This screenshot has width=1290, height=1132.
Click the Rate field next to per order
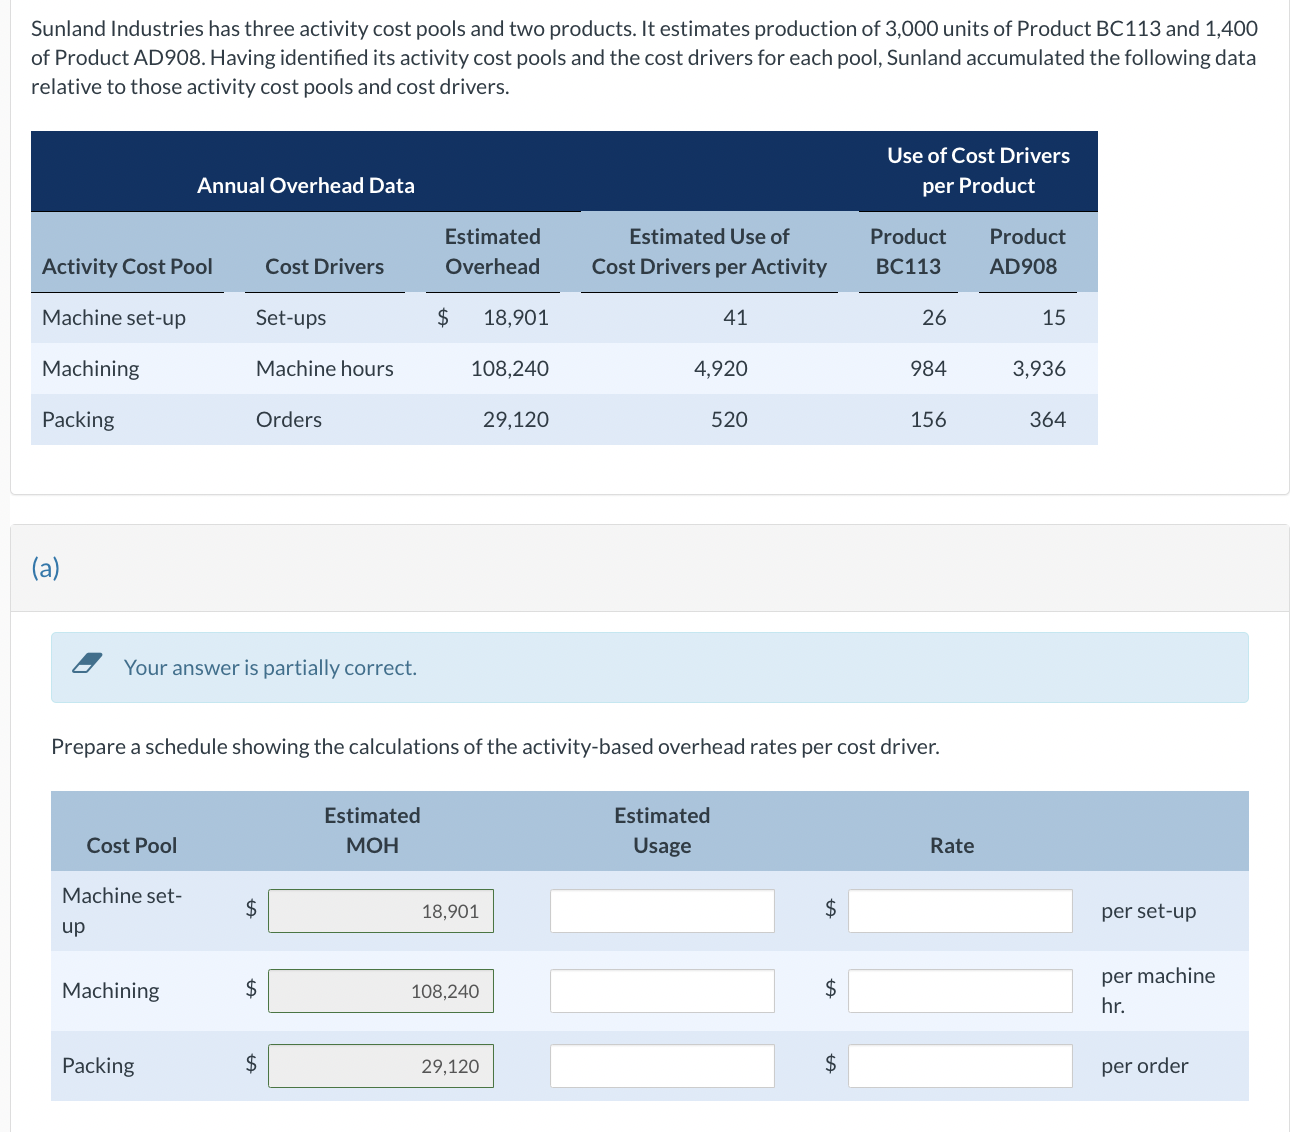click(959, 1065)
